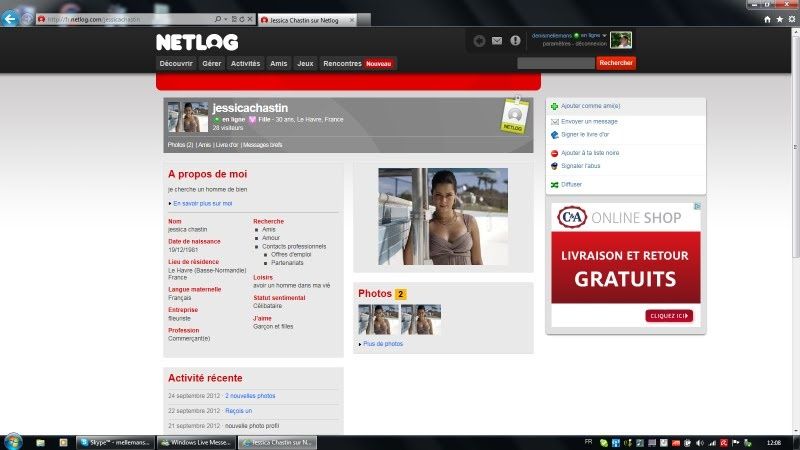Open the mail envelope icon in header
The width and height of the screenshot is (800, 450).
(x=497, y=41)
